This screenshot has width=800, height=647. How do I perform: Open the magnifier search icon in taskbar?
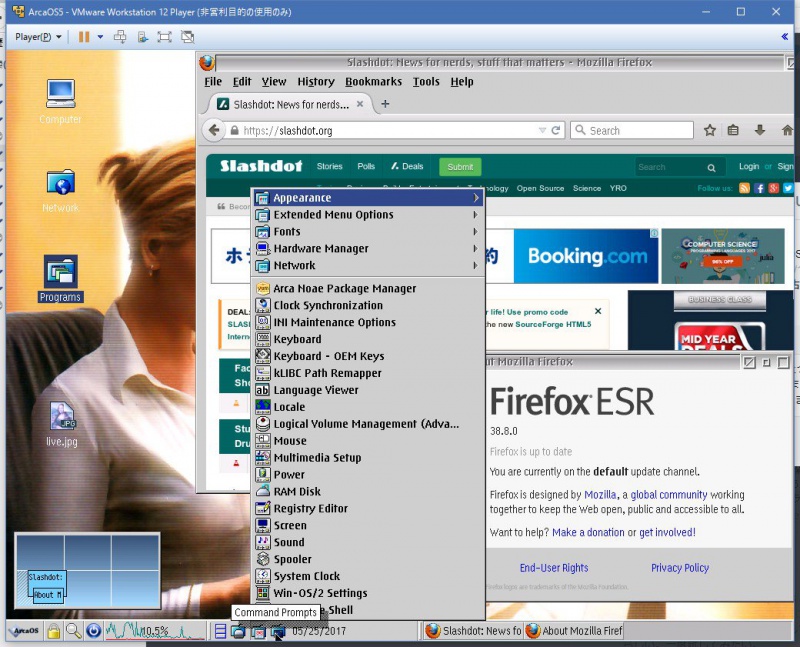coord(73,631)
